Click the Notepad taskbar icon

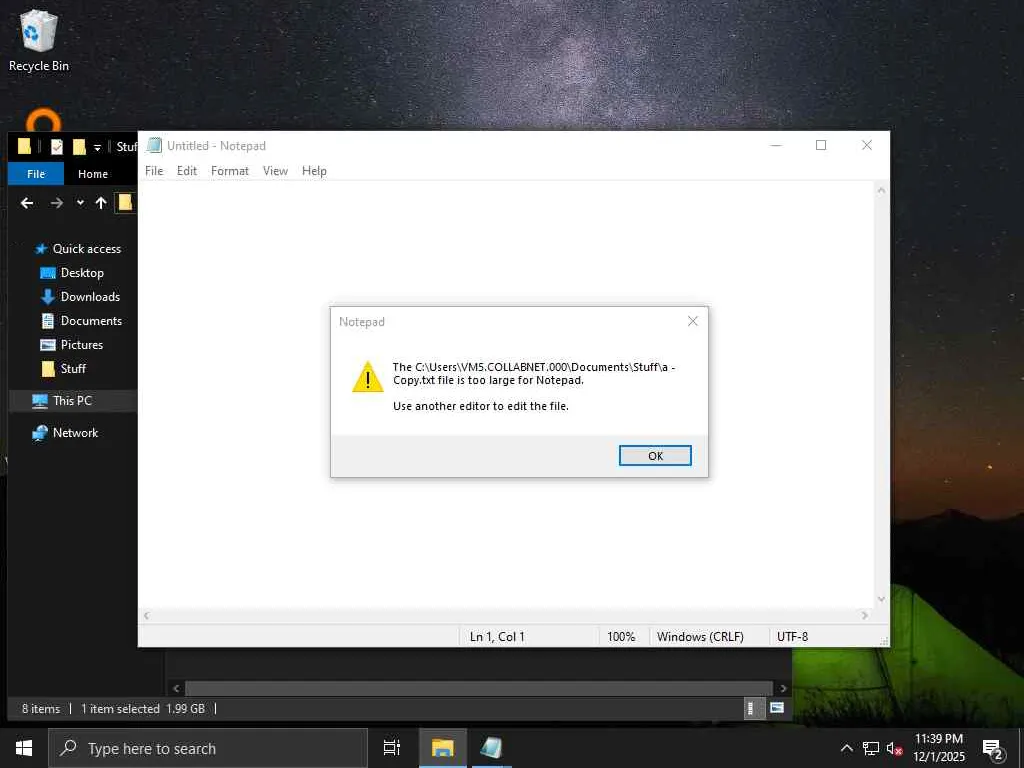(491, 748)
